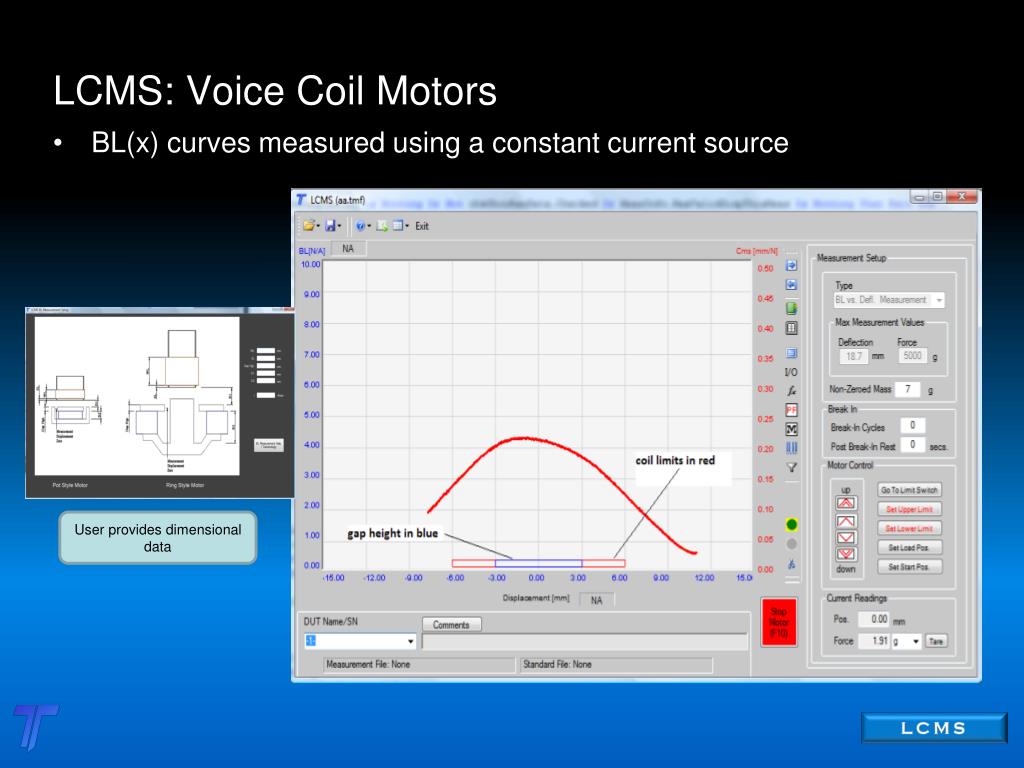Click the funnel filter icon
Image resolution: width=1024 pixels, height=768 pixels.
[x=791, y=468]
